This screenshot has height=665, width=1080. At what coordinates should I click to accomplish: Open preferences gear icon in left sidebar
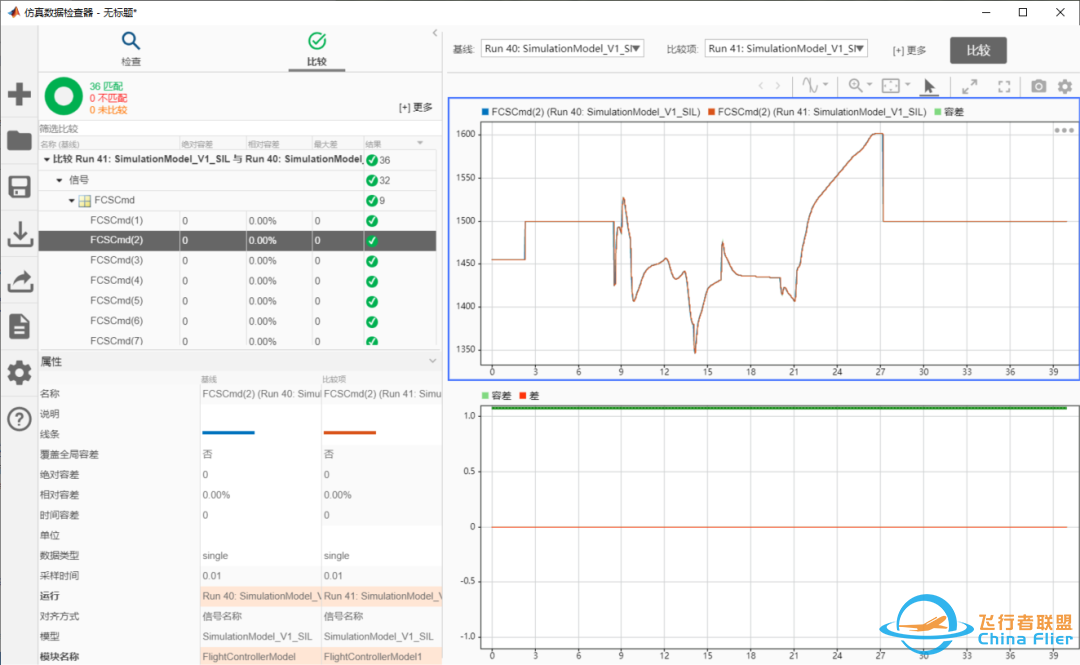(x=19, y=373)
